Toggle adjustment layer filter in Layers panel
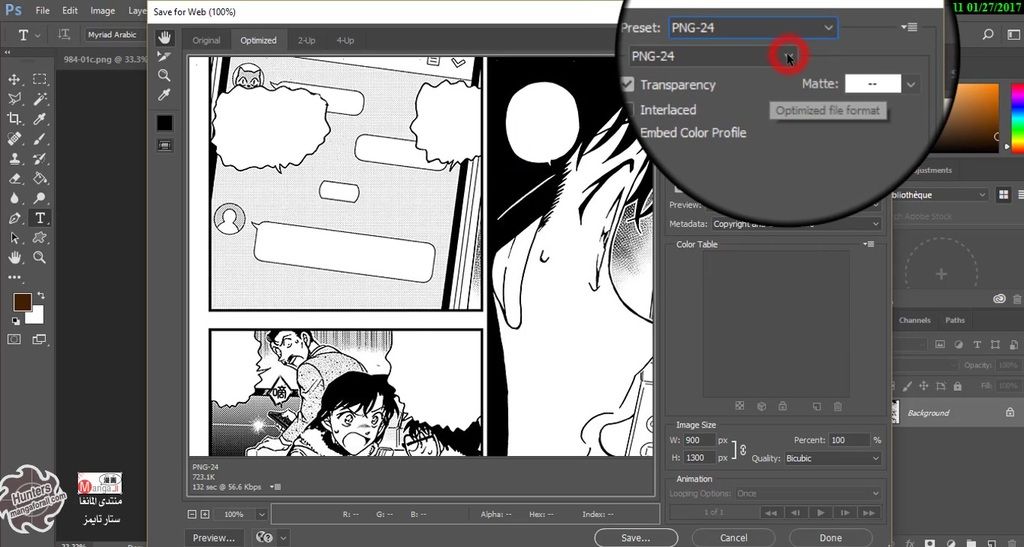This screenshot has width=1024, height=547. pyautogui.click(x=958, y=344)
